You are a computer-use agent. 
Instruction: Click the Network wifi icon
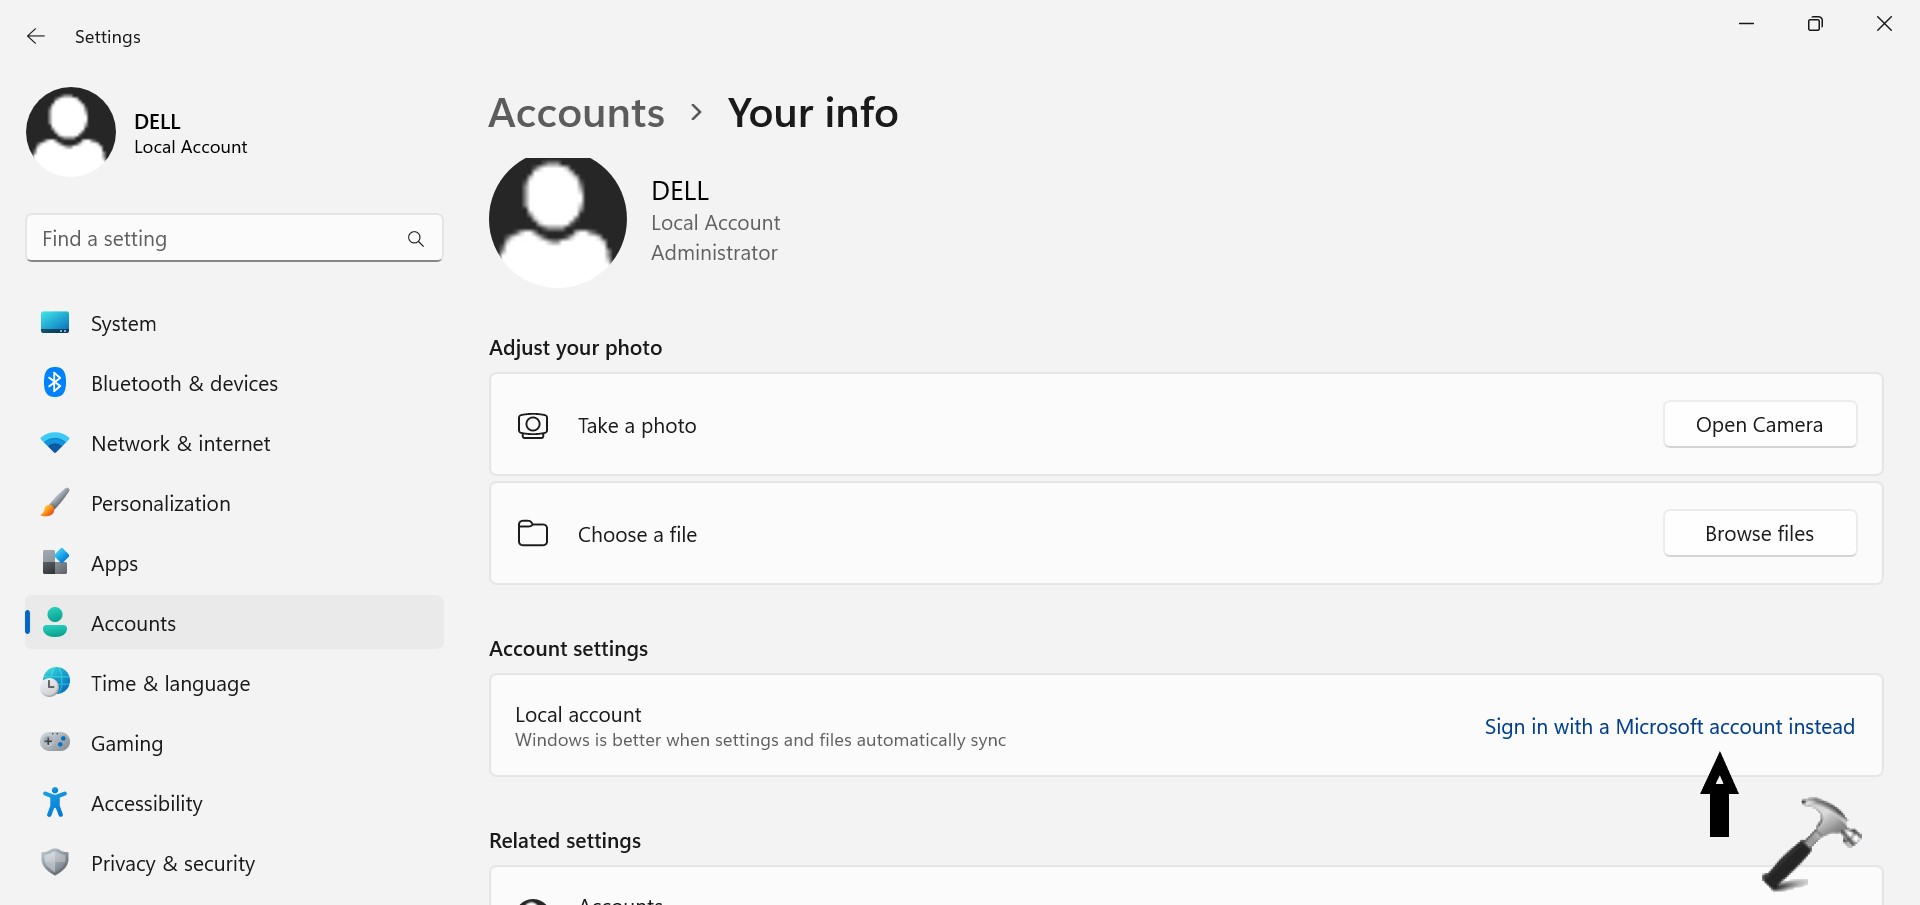(55, 443)
